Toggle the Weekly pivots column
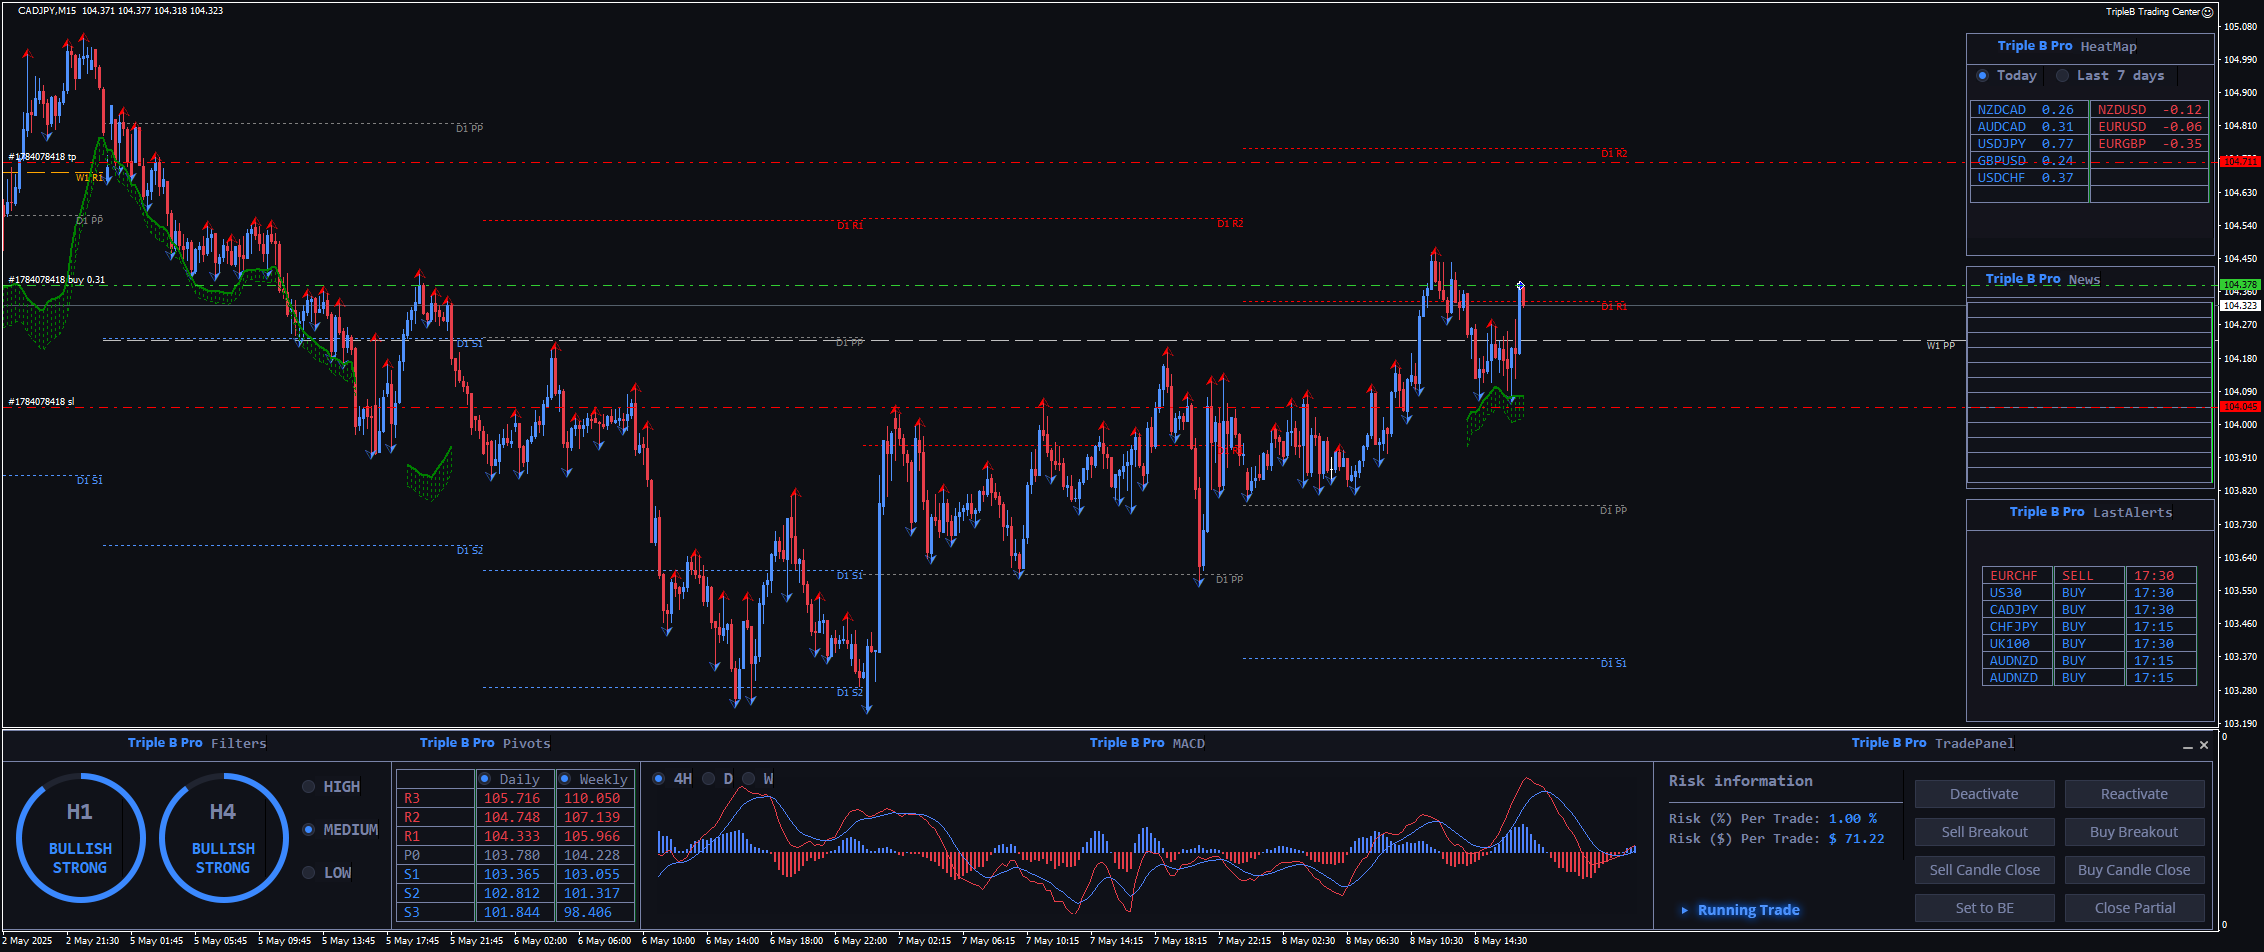This screenshot has height=952, width=2264. coord(565,779)
